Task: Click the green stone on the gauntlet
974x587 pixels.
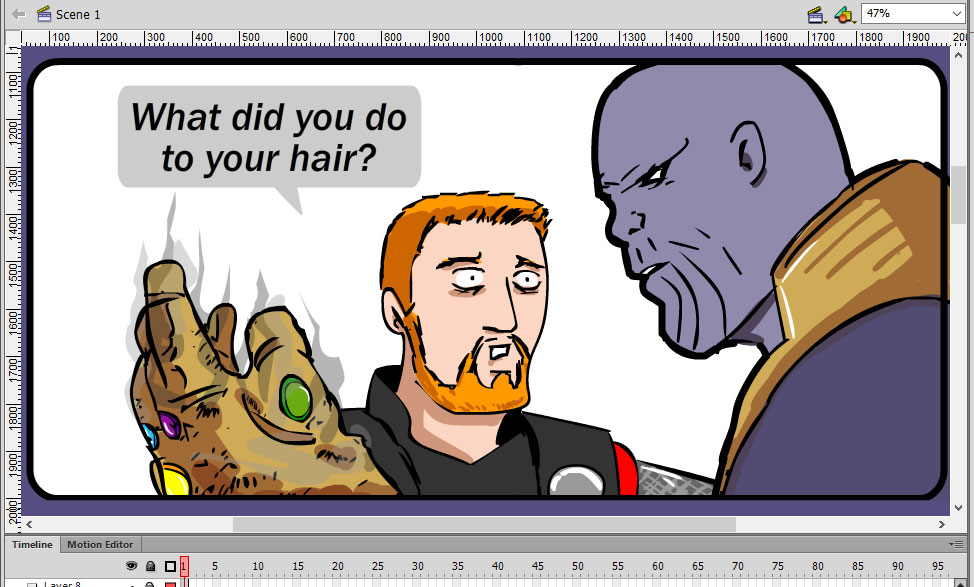Action: click(x=295, y=398)
